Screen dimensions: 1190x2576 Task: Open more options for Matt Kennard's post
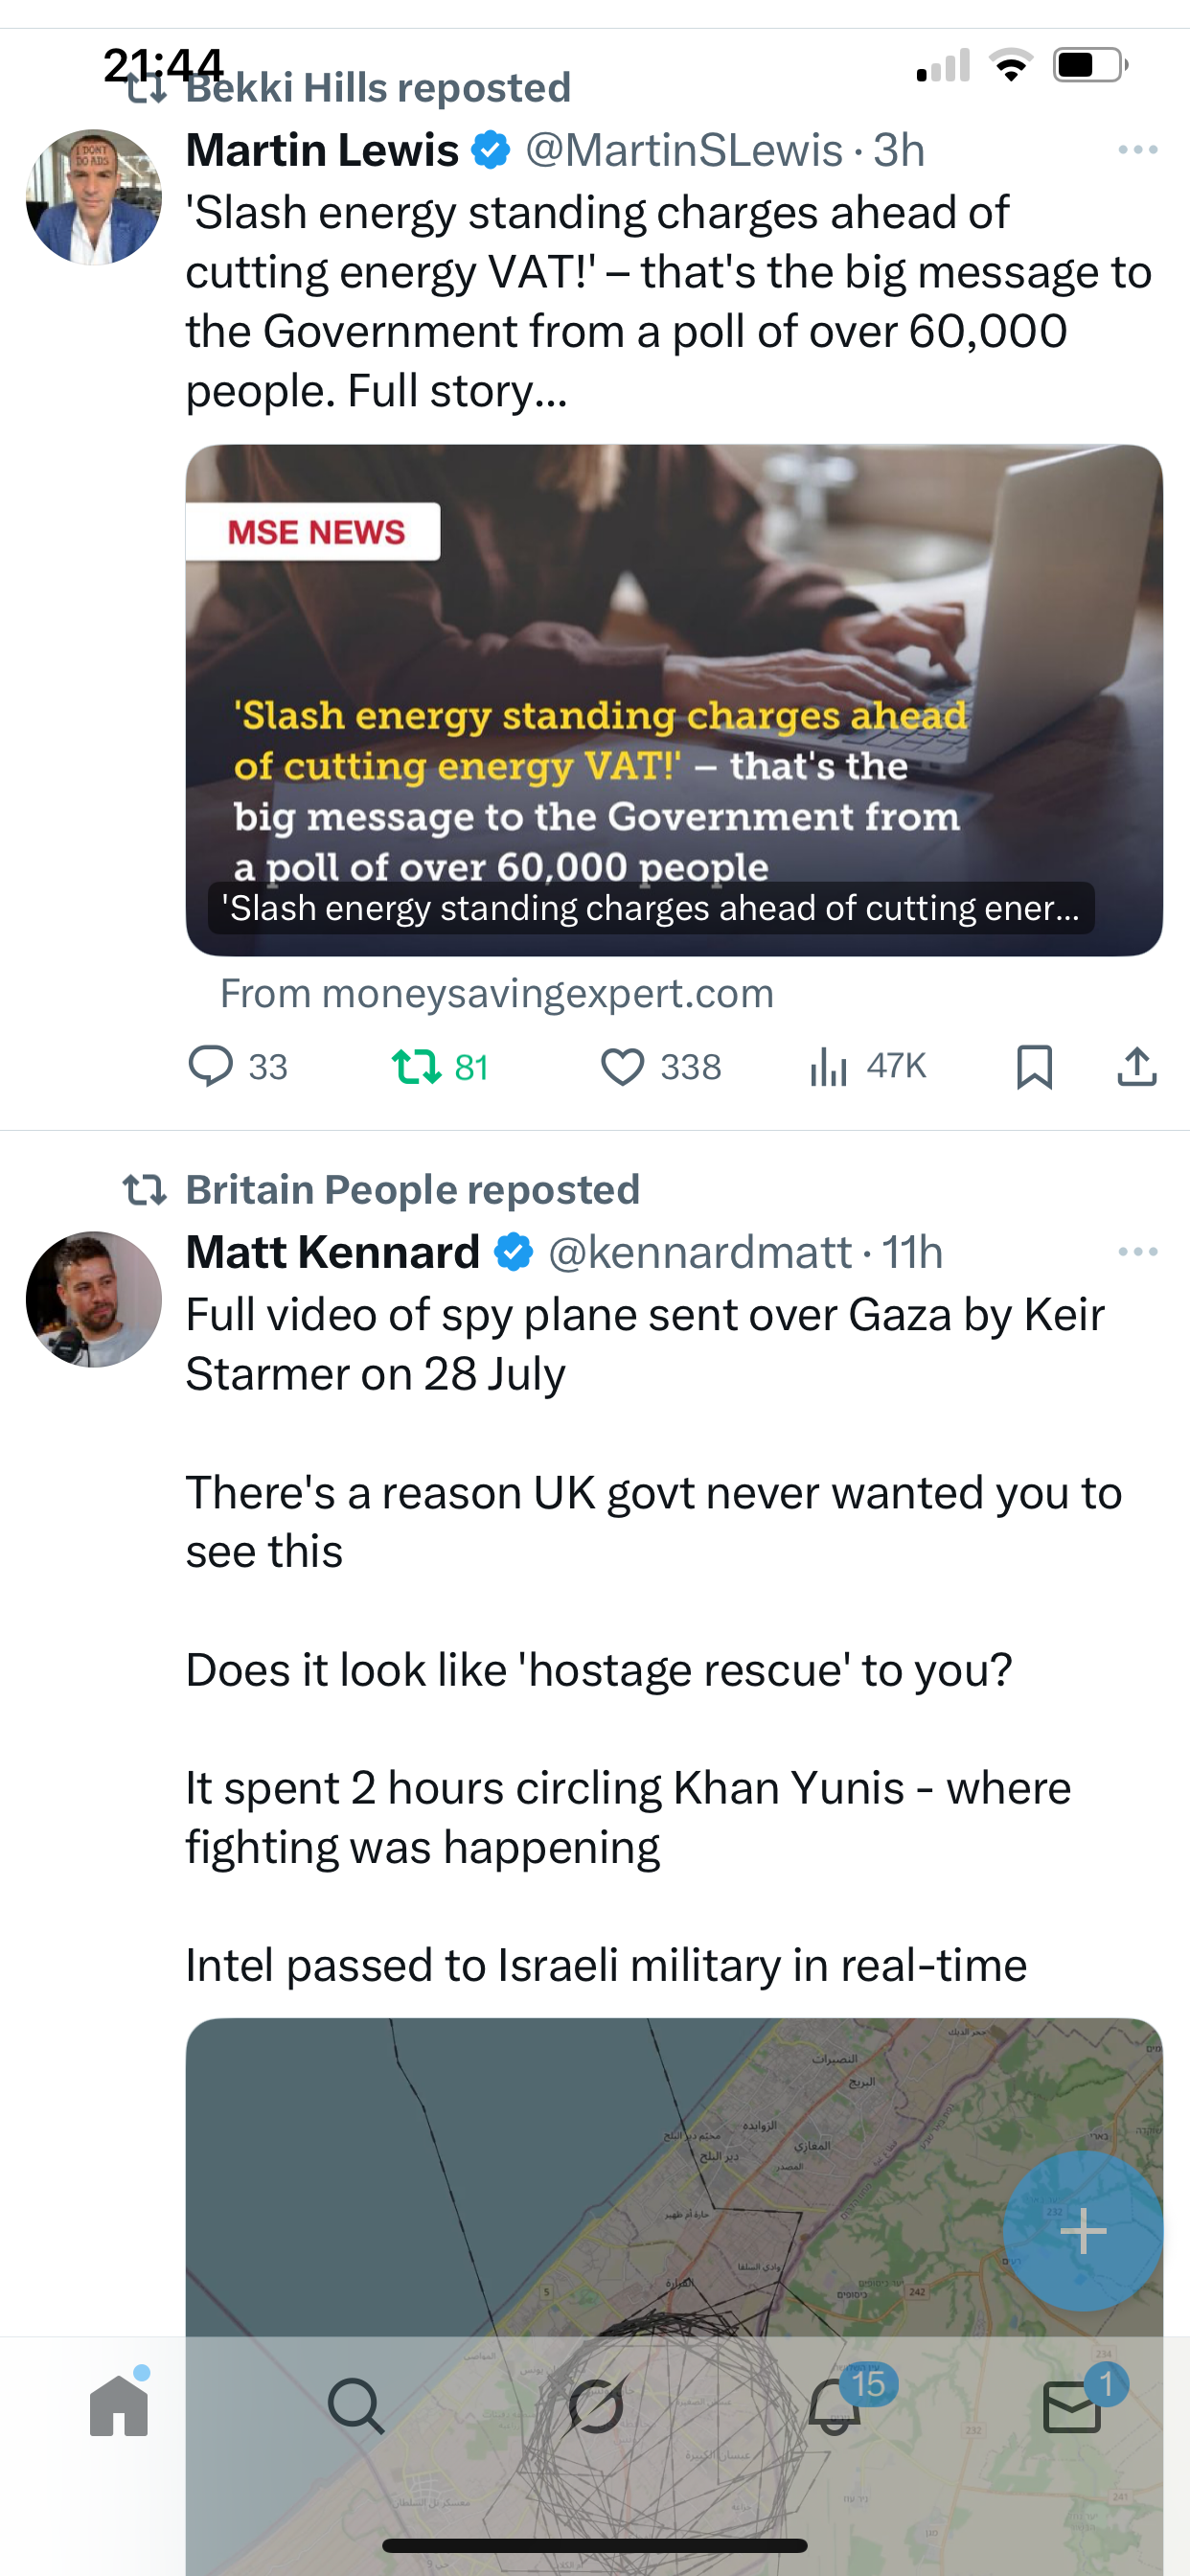[x=1137, y=1252]
